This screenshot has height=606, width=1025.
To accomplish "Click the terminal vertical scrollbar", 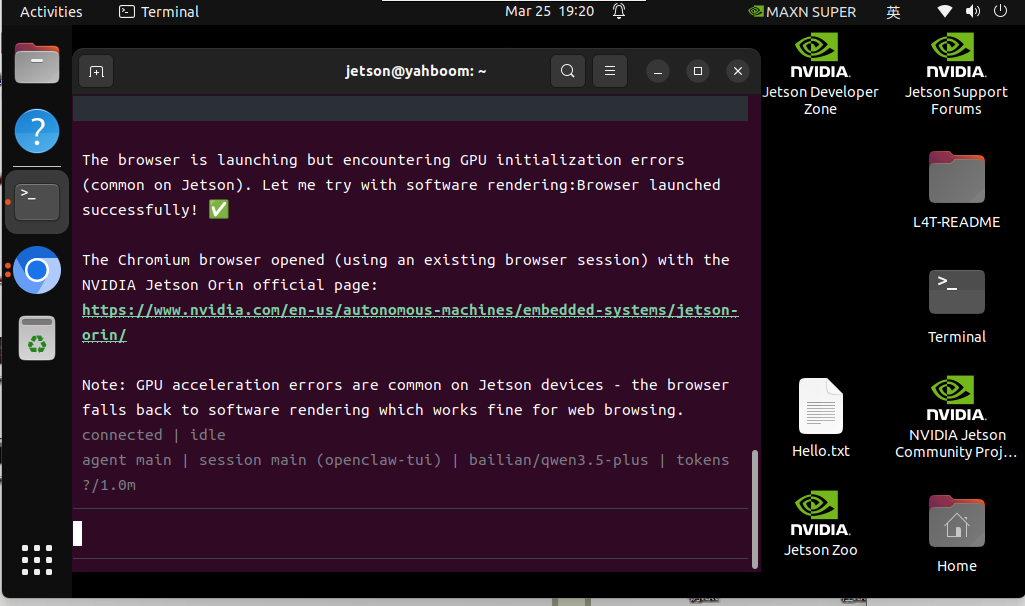I will point(755,509).
